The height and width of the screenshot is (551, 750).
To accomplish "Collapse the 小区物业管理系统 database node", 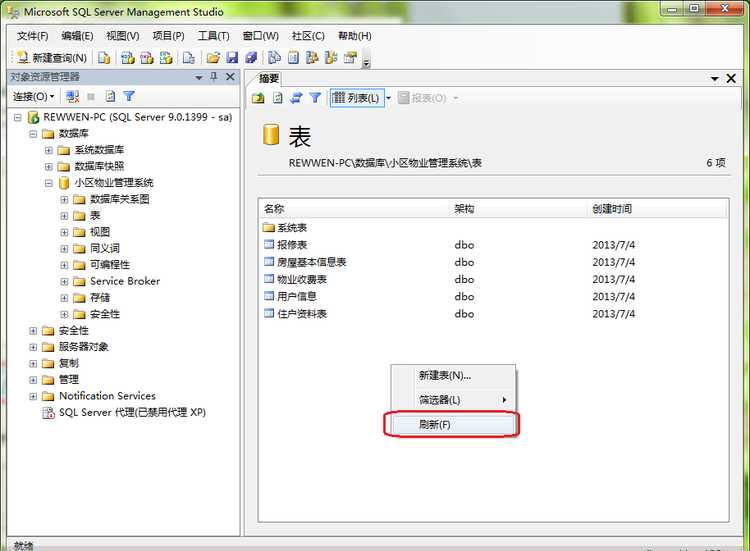I will [x=49, y=183].
